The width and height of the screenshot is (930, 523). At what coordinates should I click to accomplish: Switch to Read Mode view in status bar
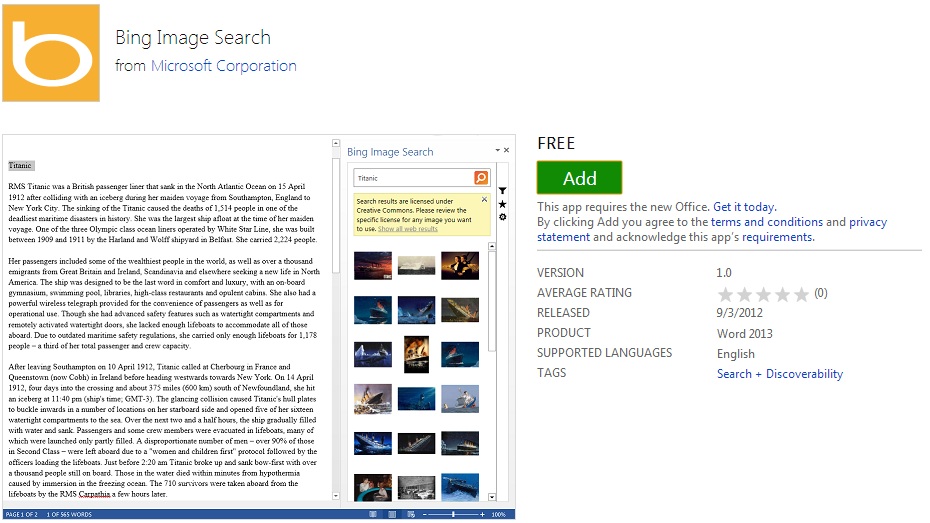[373, 514]
